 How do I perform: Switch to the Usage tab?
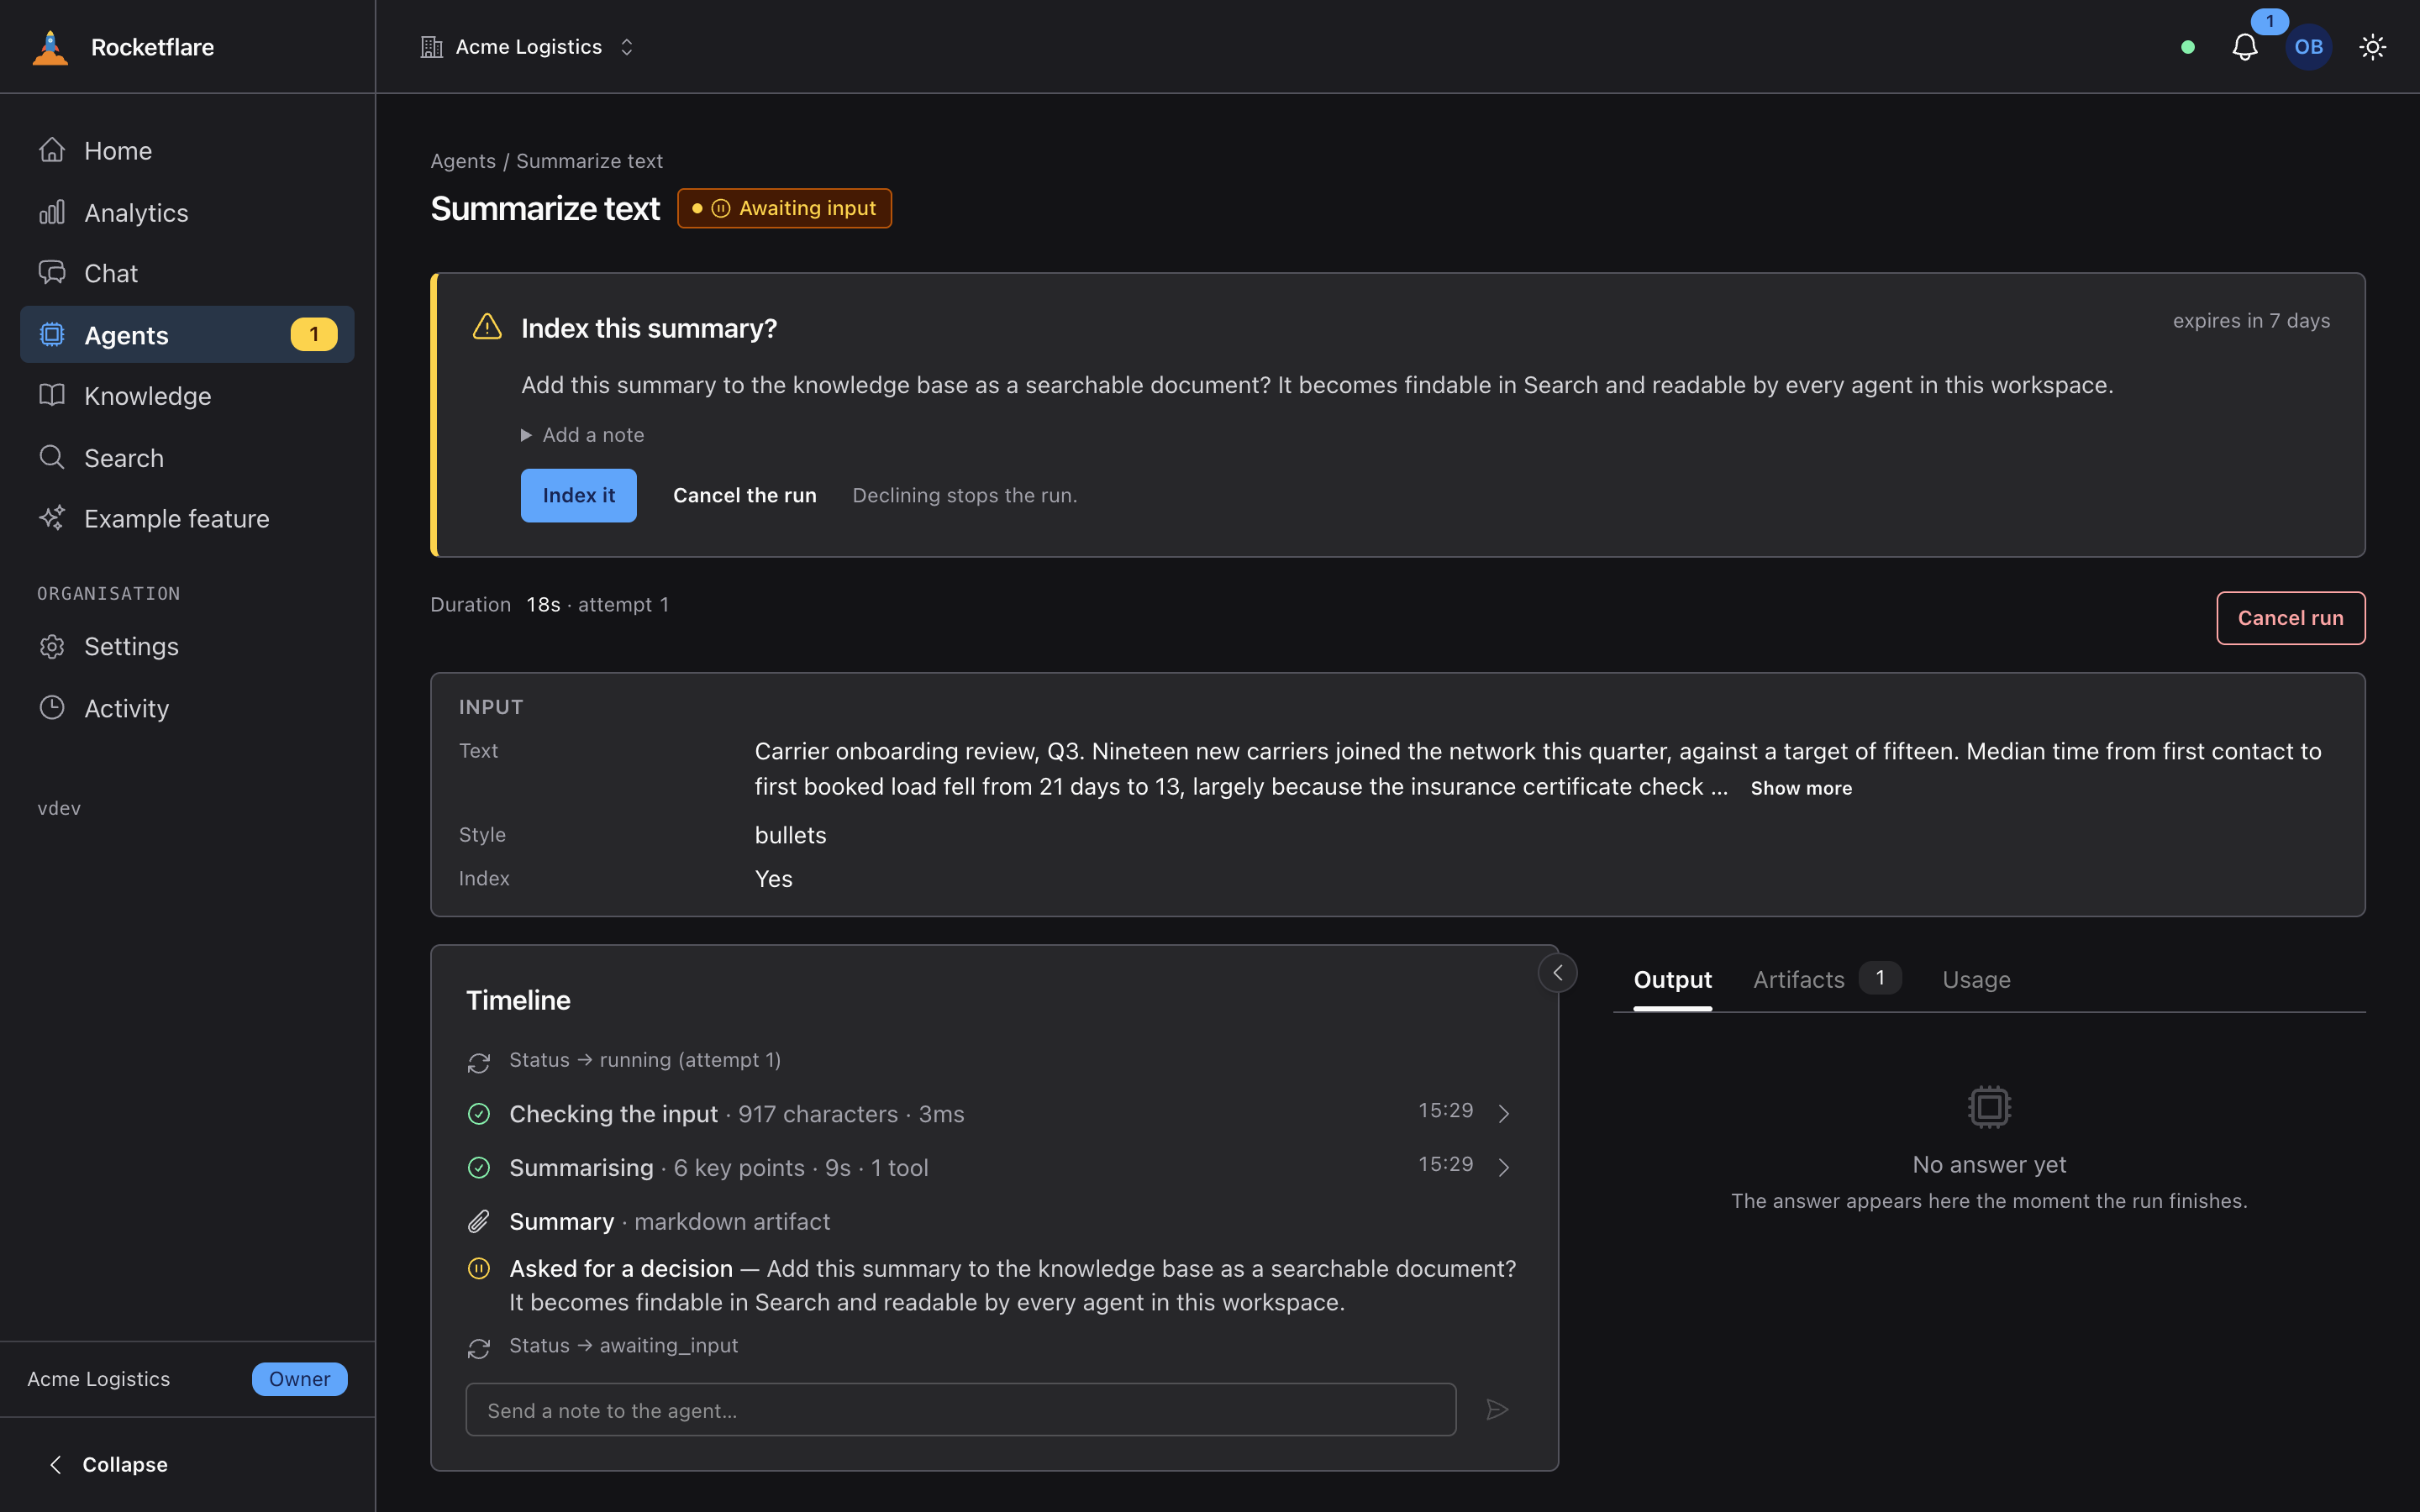(x=1976, y=980)
